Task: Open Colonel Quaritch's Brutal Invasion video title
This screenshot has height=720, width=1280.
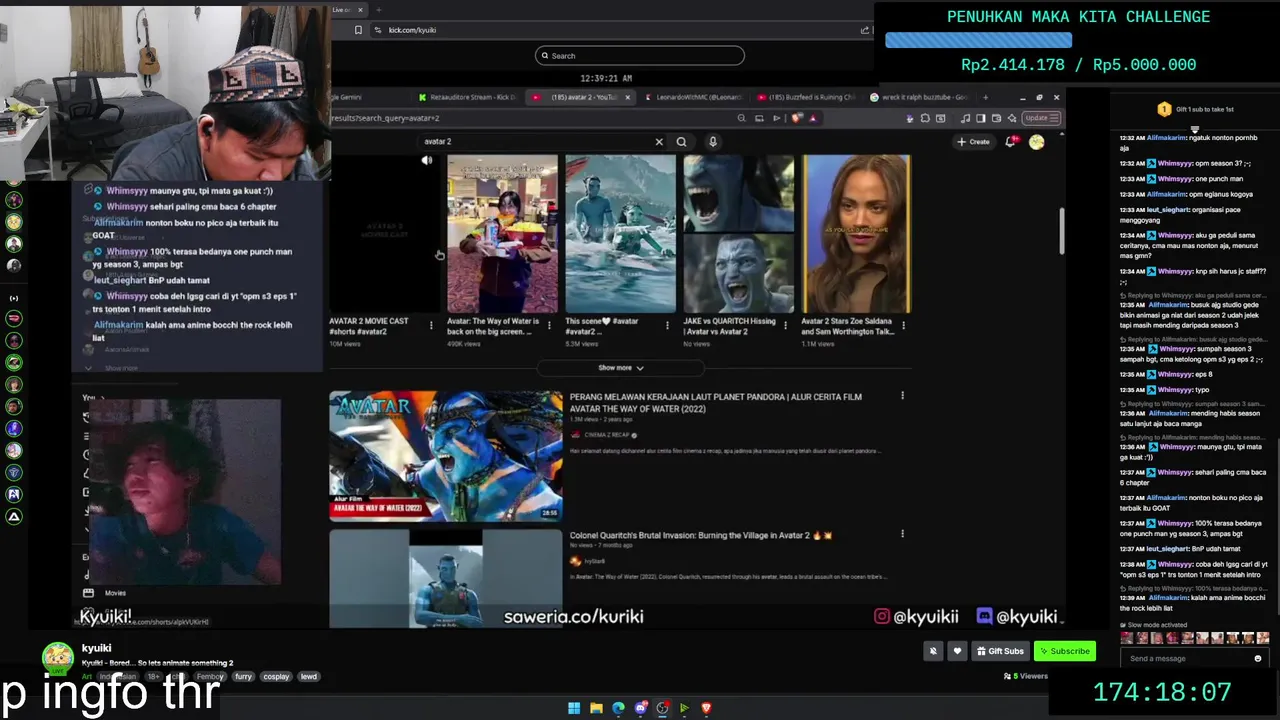Action: [701, 536]
